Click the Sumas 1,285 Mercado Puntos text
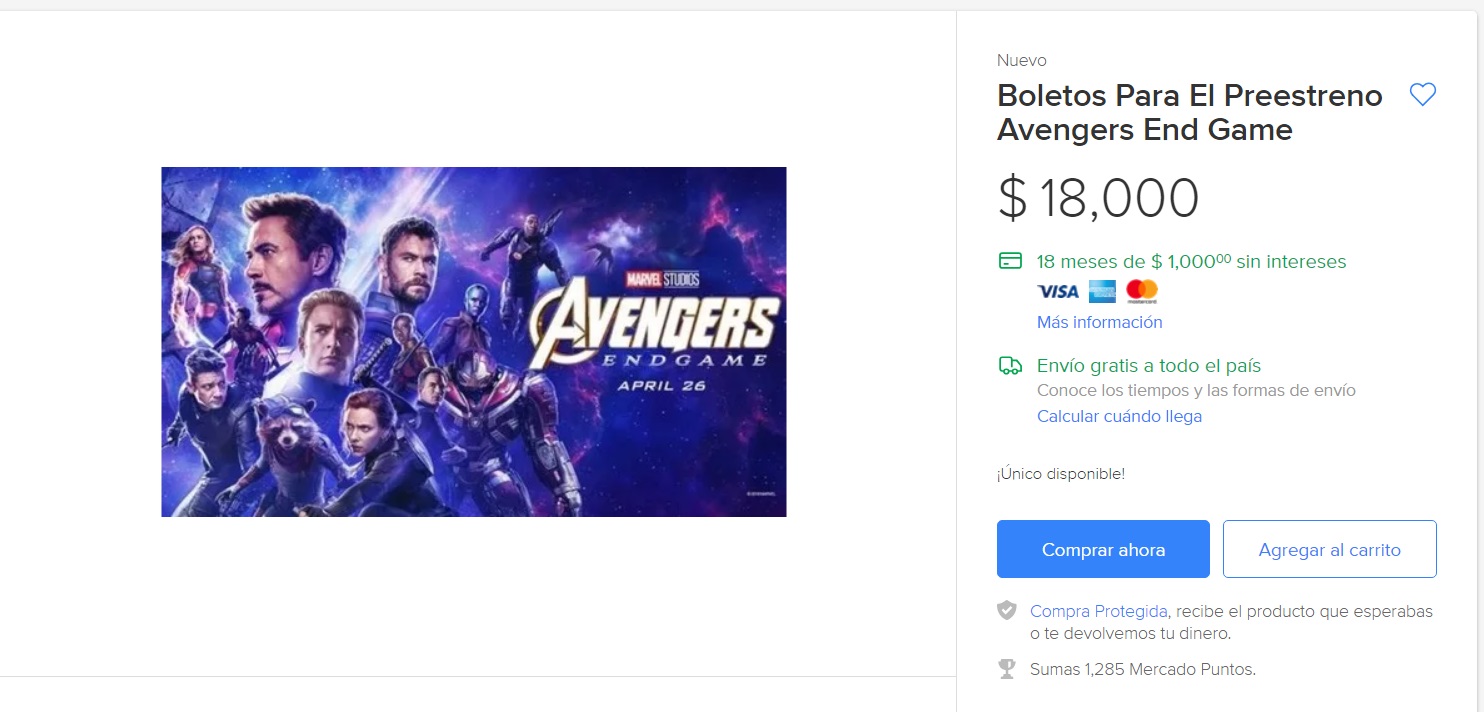Screen dimensions: 1484x712 pos(1142,669)
